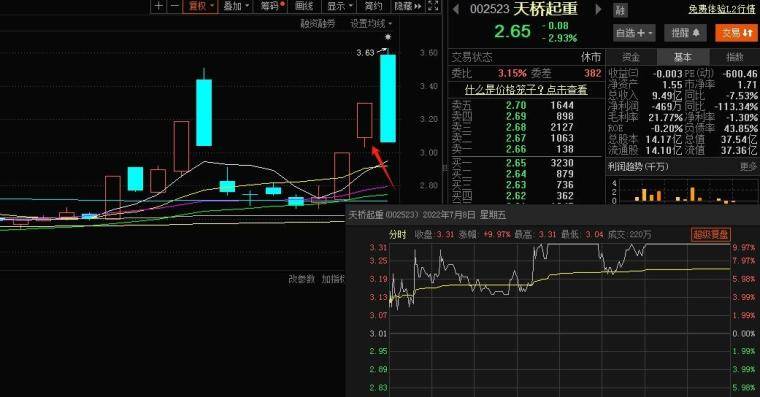Viewport: 760px width, 397px height.
Task: Toggle 简约 simple mode
Action: click(x=373, y=6)
